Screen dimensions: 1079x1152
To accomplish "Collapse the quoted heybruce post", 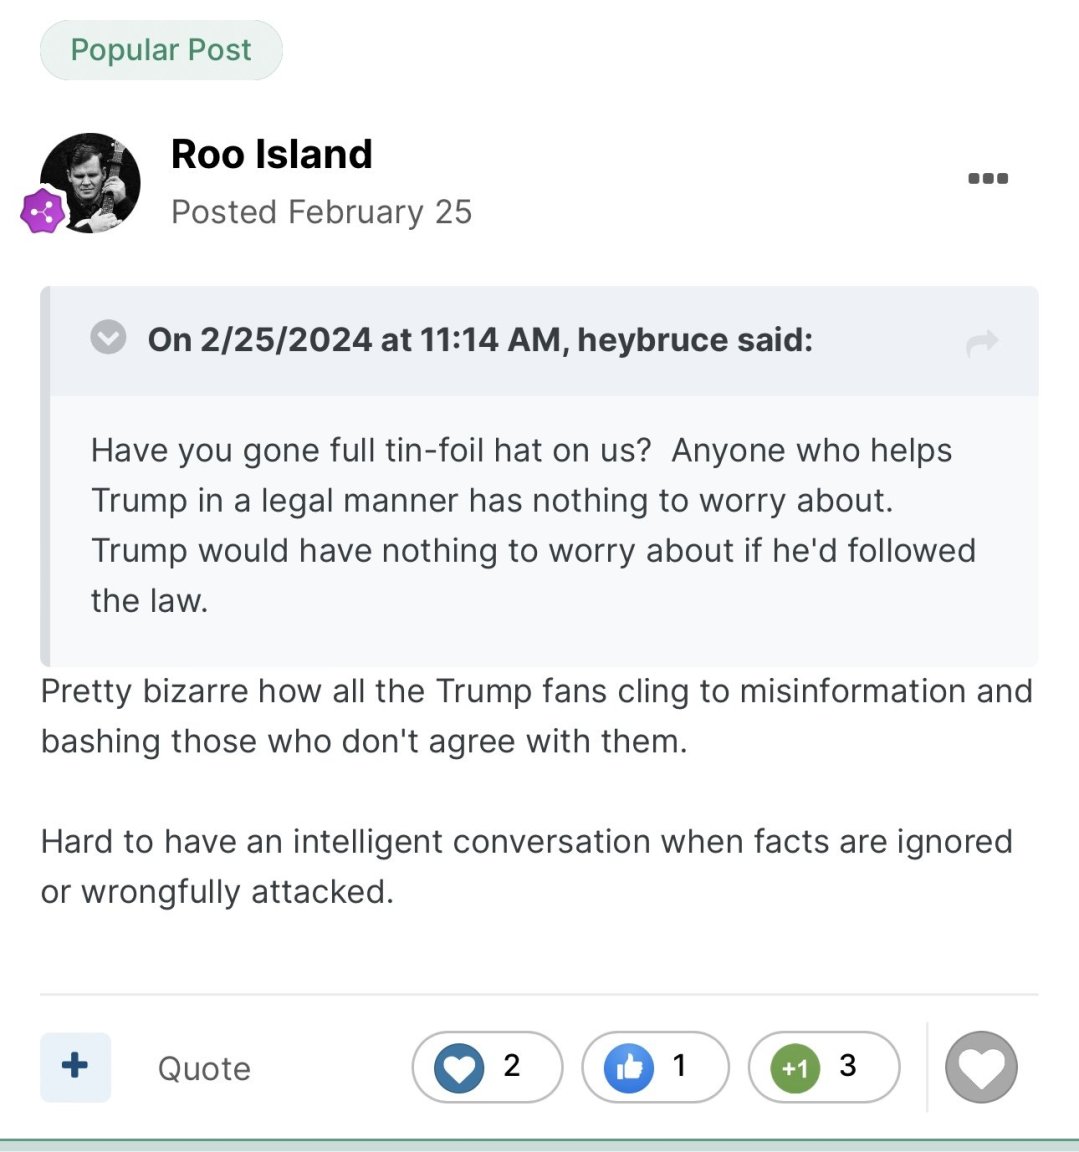I will 108,338.
